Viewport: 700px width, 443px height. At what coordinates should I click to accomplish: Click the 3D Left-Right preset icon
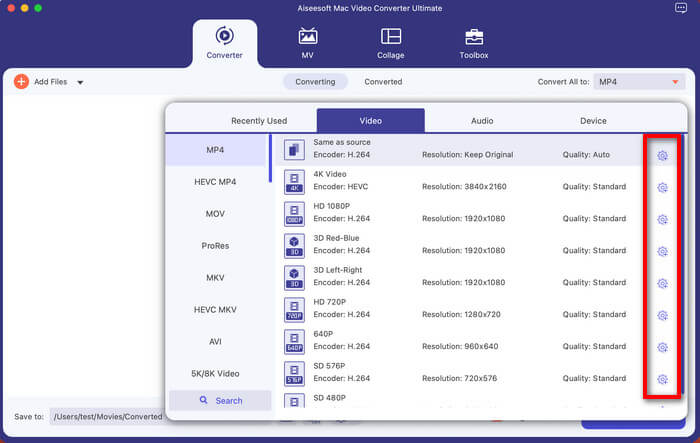(294, 277)
